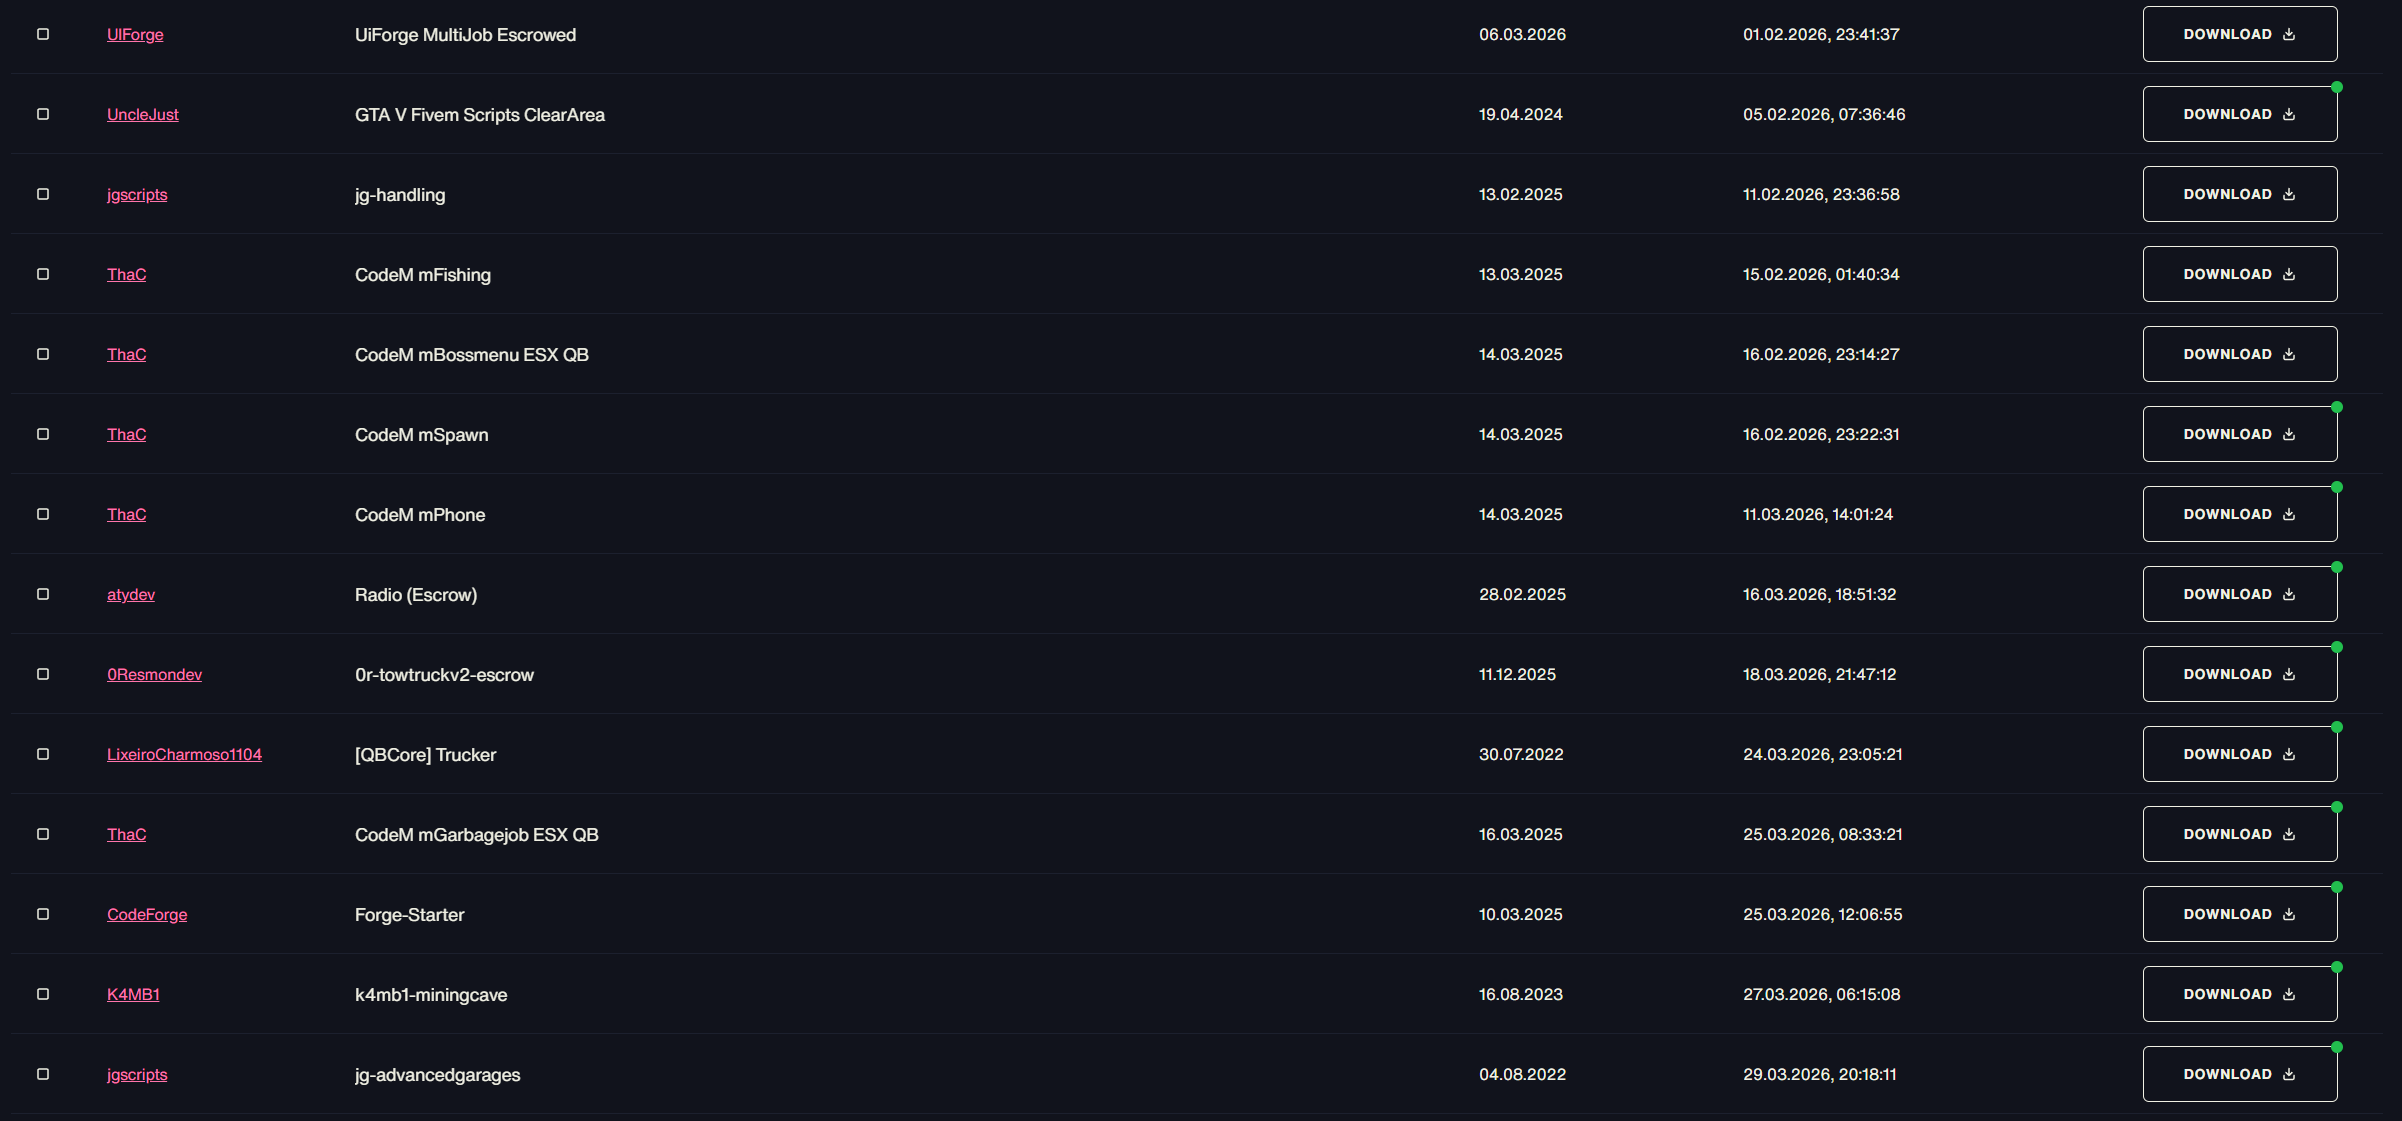Click download icon for jg-advancedgarages
The width and height of the screenshot is (2402, 1121).
2289,1074
